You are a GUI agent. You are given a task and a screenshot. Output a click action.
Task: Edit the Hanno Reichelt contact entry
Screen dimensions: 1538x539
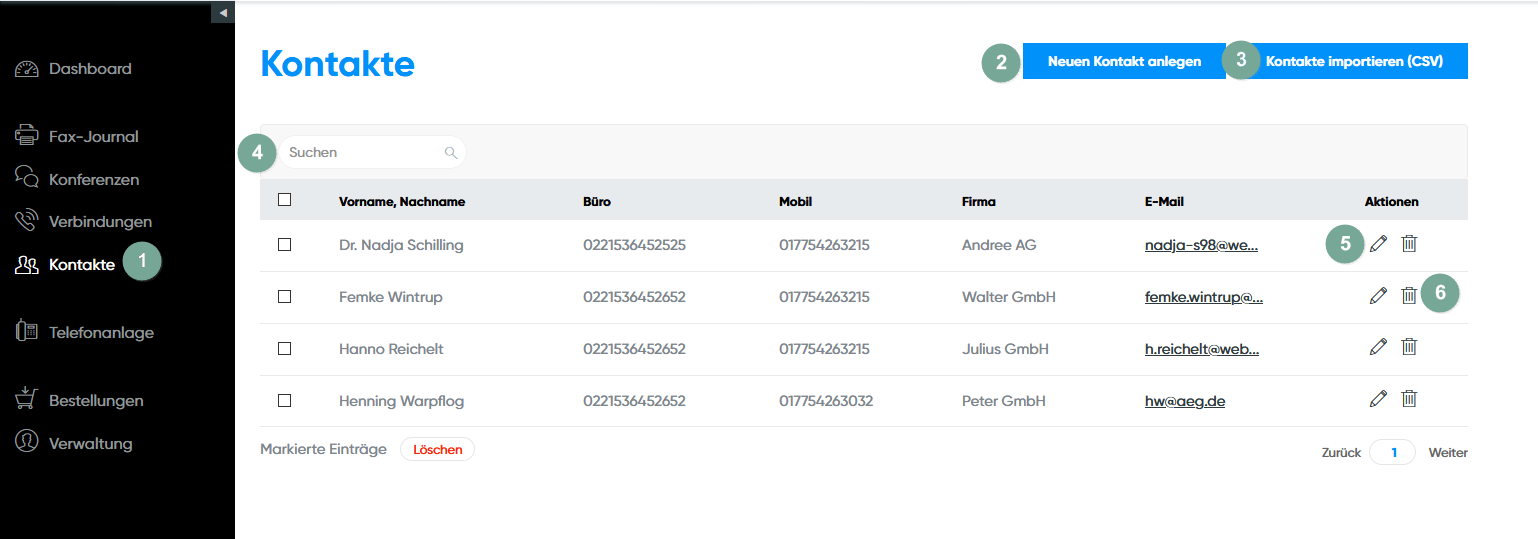[1378, 347]
